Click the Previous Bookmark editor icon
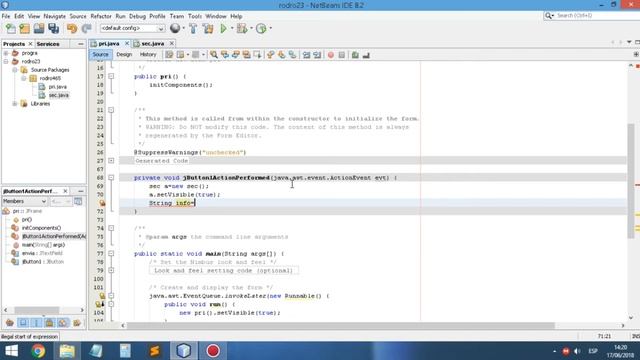The width and height of the screenshot is (640, 360). 271,55
